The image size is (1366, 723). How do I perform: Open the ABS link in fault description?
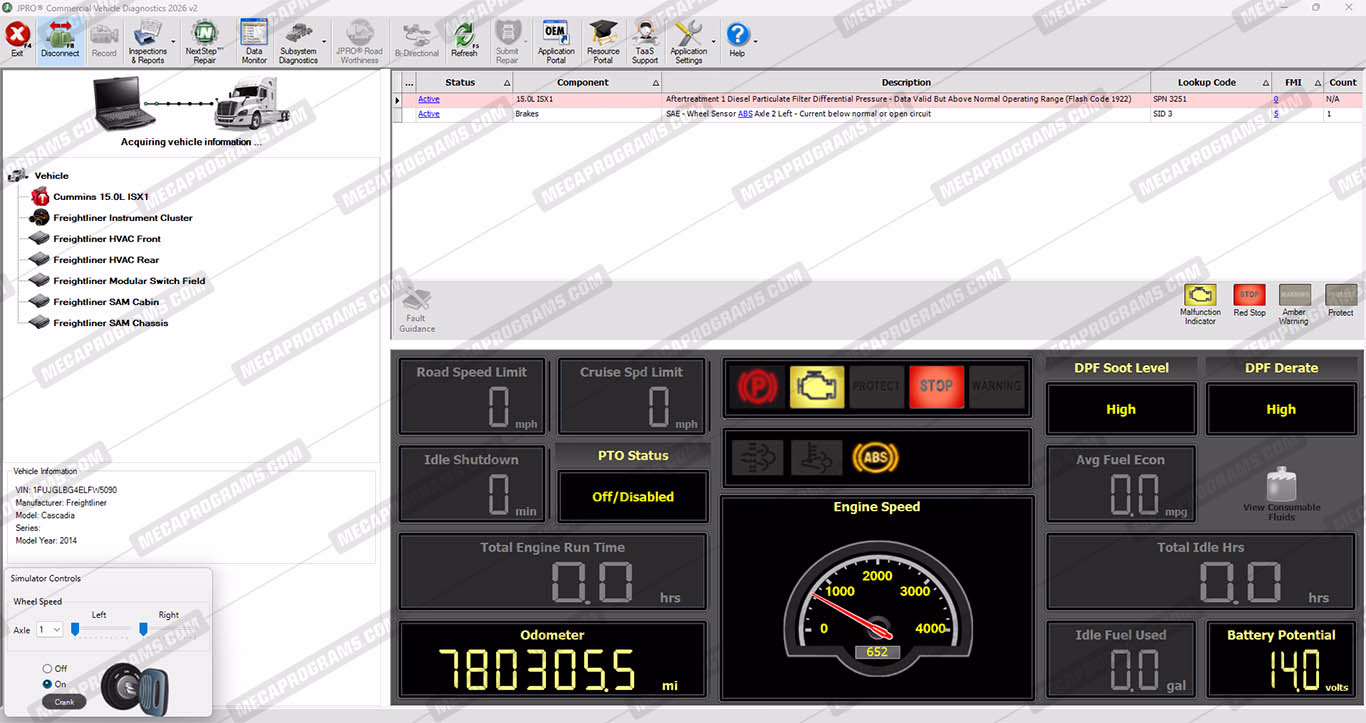[745, 114]
